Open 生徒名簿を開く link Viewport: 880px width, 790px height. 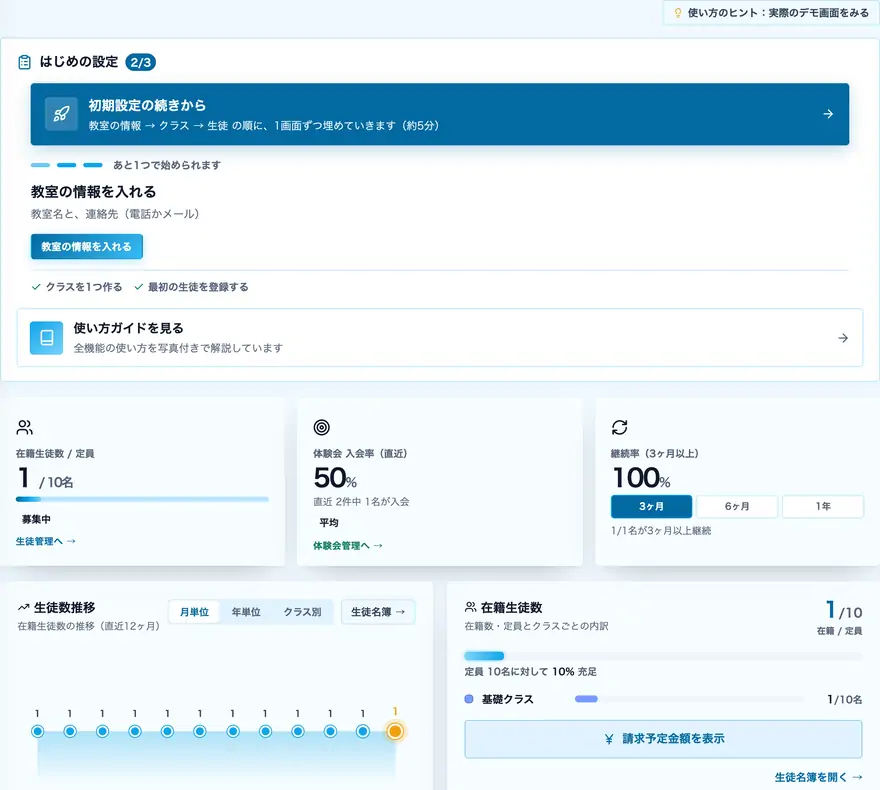pyautogui.click(x=818, y=777)
